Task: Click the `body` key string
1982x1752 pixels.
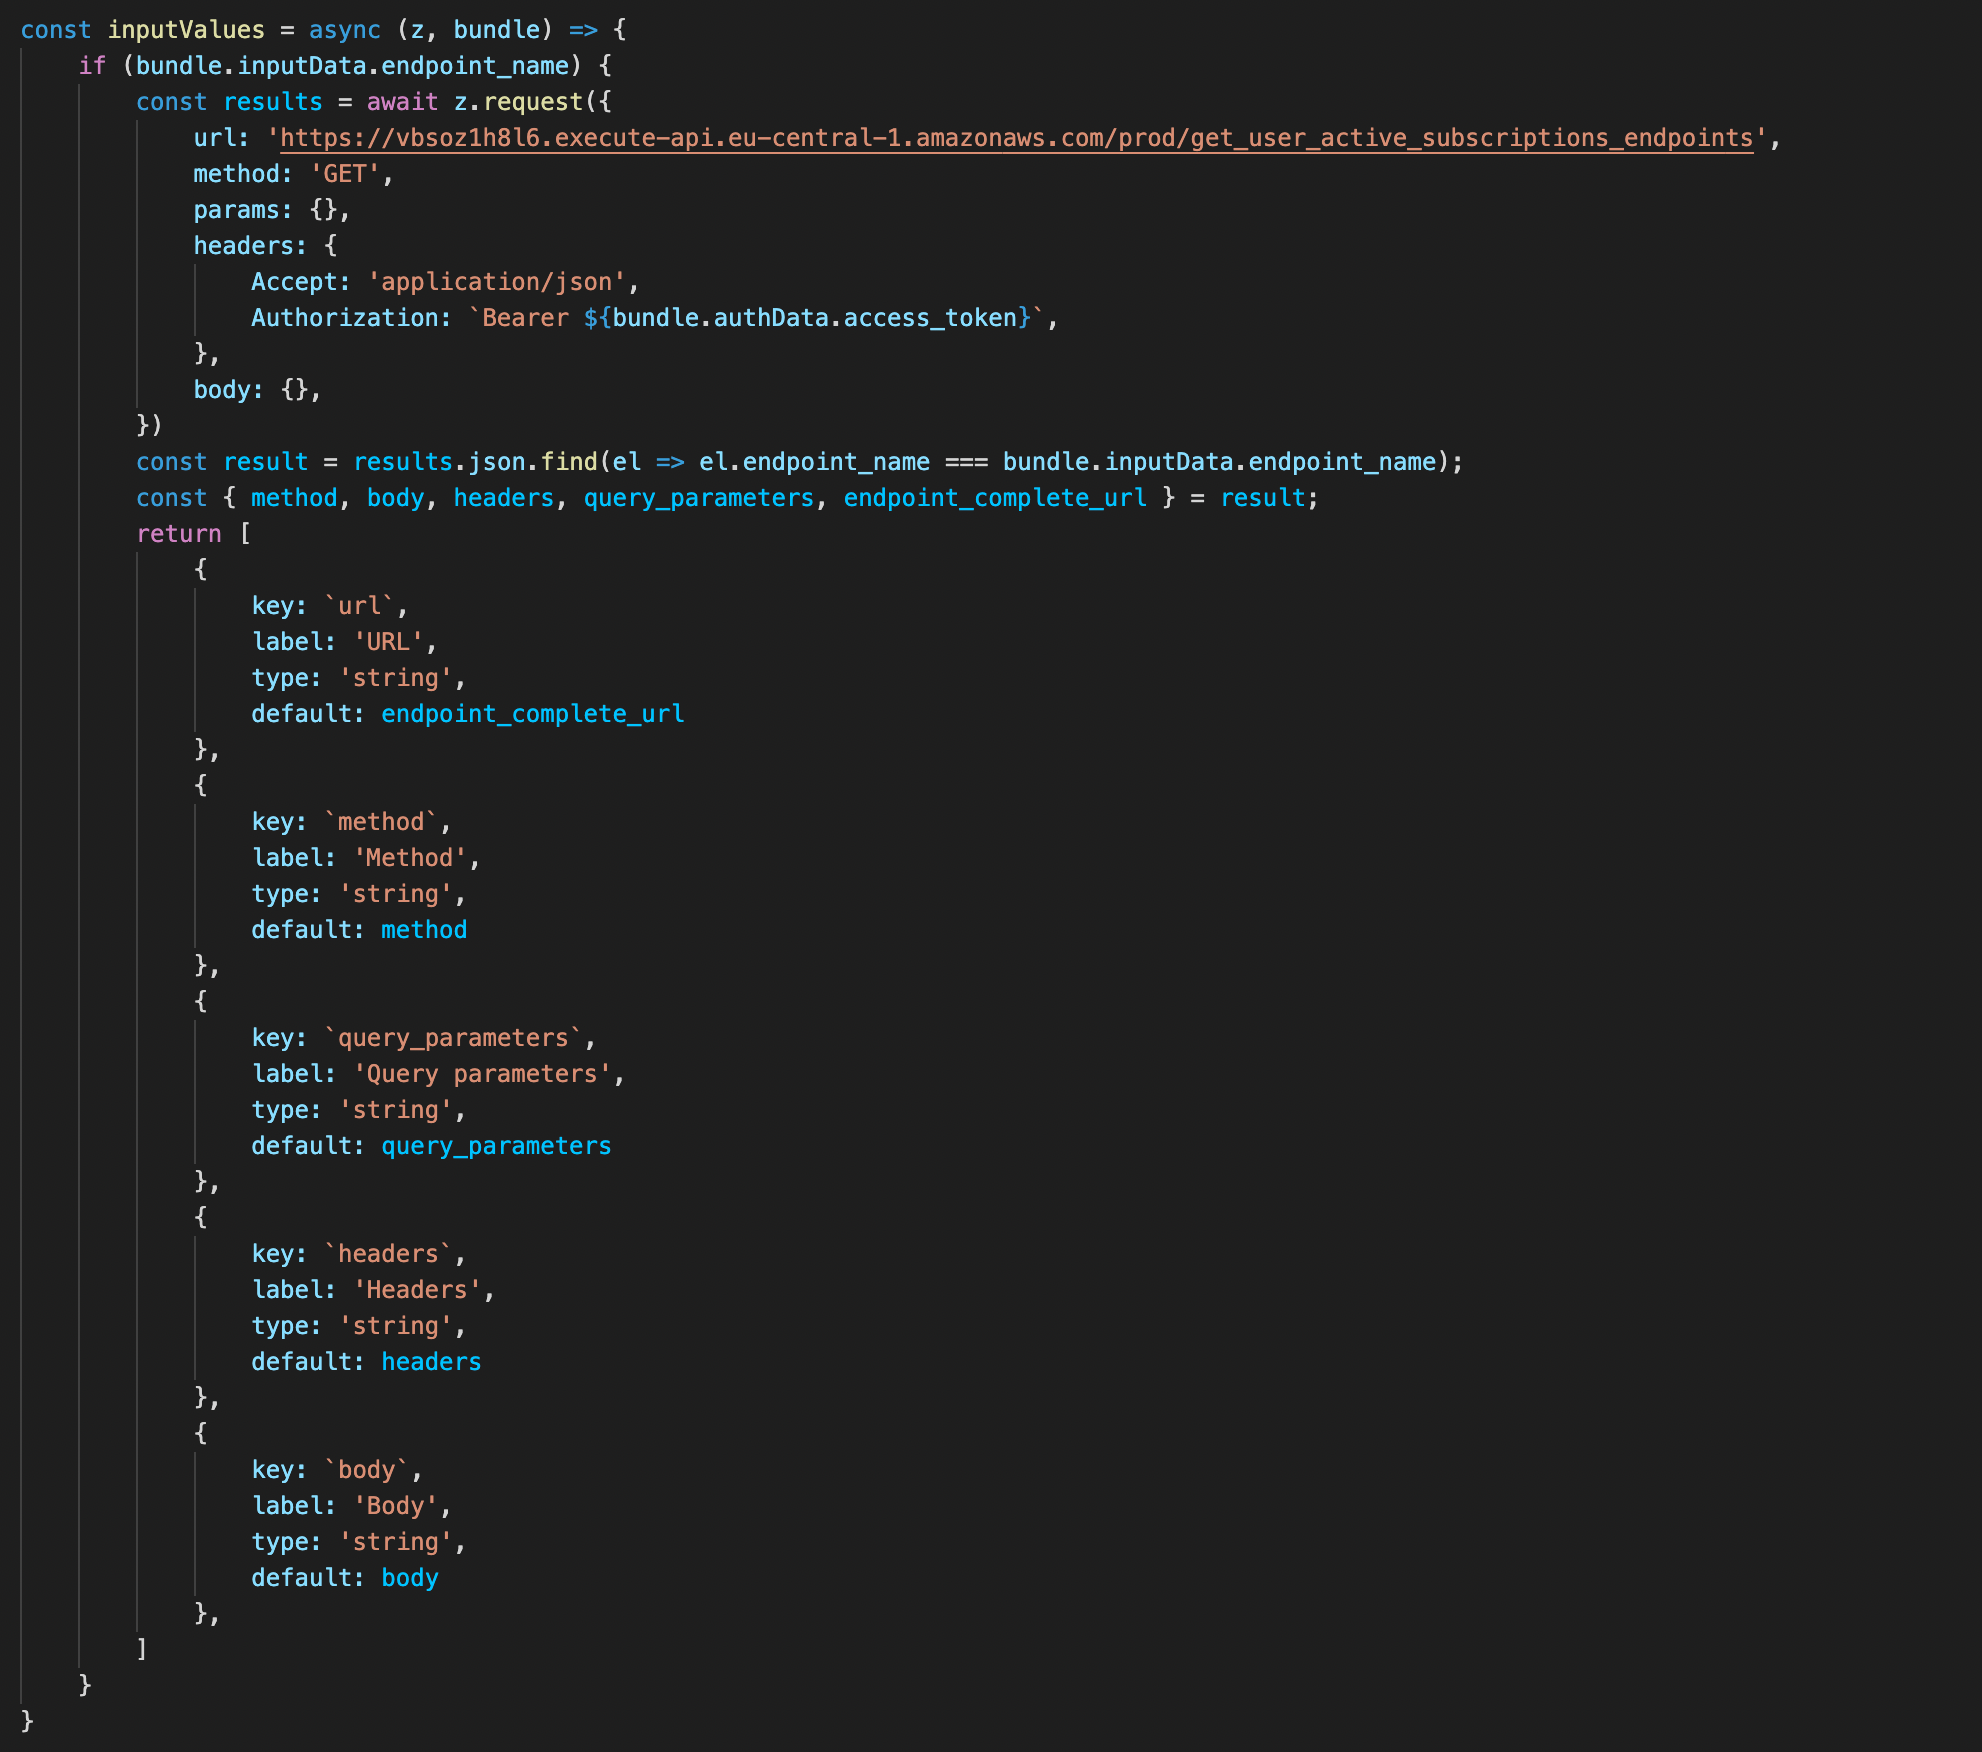Action: tap(367, 1470)
